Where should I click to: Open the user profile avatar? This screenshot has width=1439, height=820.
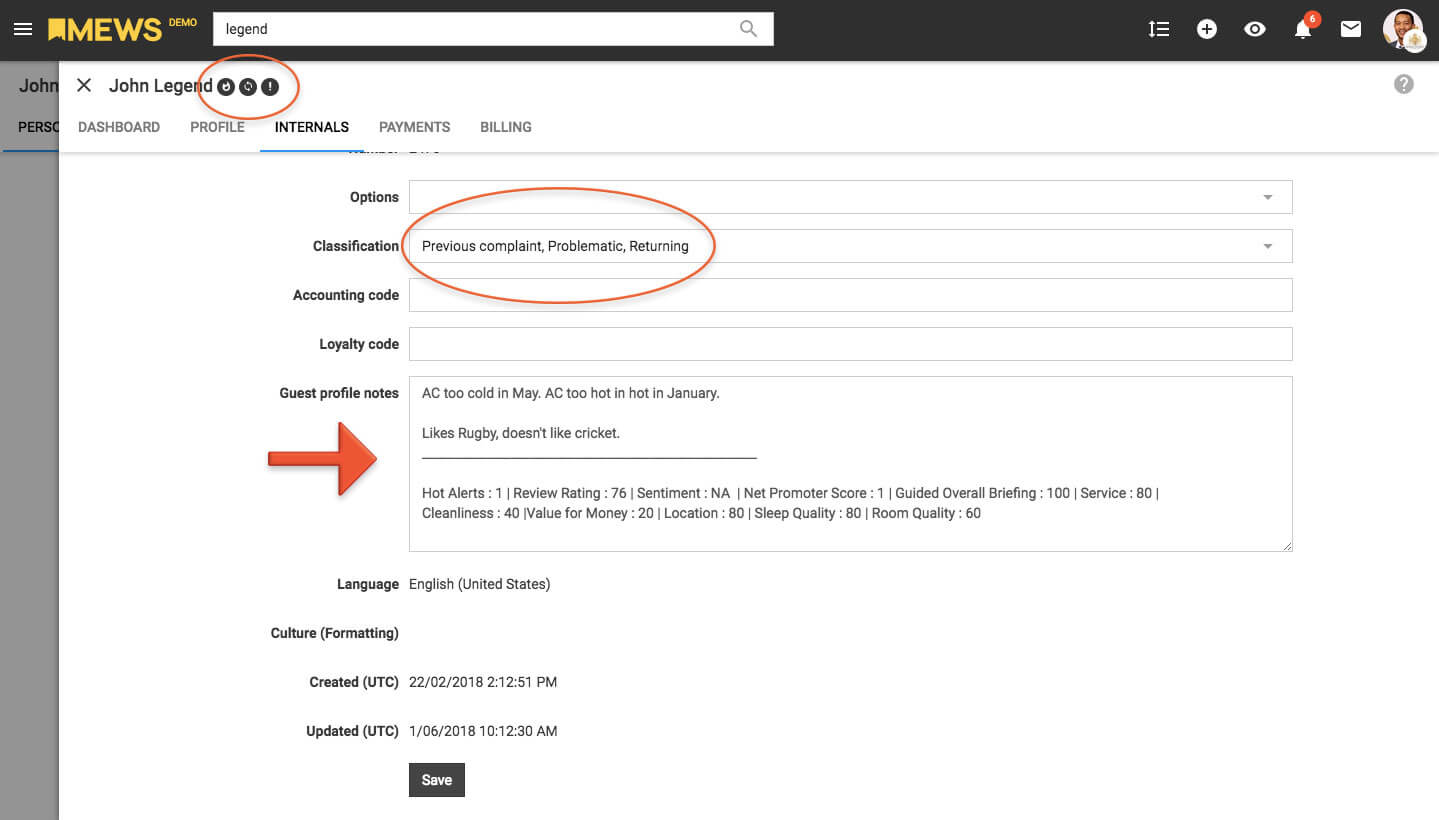[1403, 29]
